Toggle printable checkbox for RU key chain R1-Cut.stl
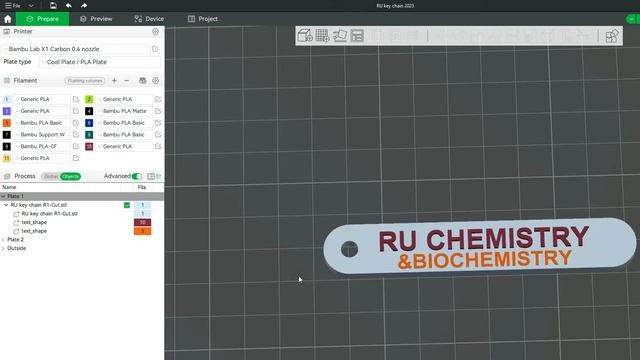 pyautogui.click(x=127, y=205)
